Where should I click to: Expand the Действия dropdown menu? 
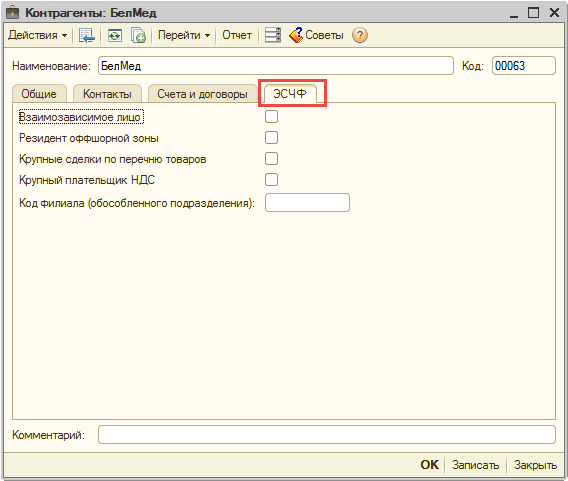pos(38,35)
